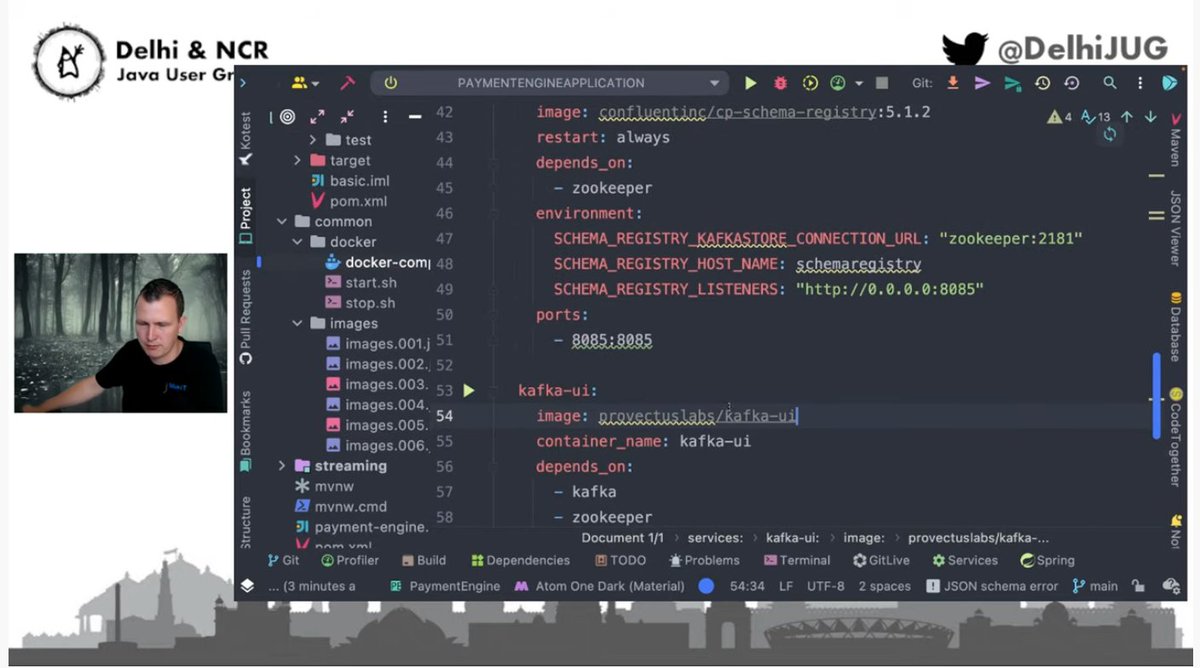Viewport: 1200px width, 668px height.
Task: Collapse the docker folder
Action: click(297, 242)
